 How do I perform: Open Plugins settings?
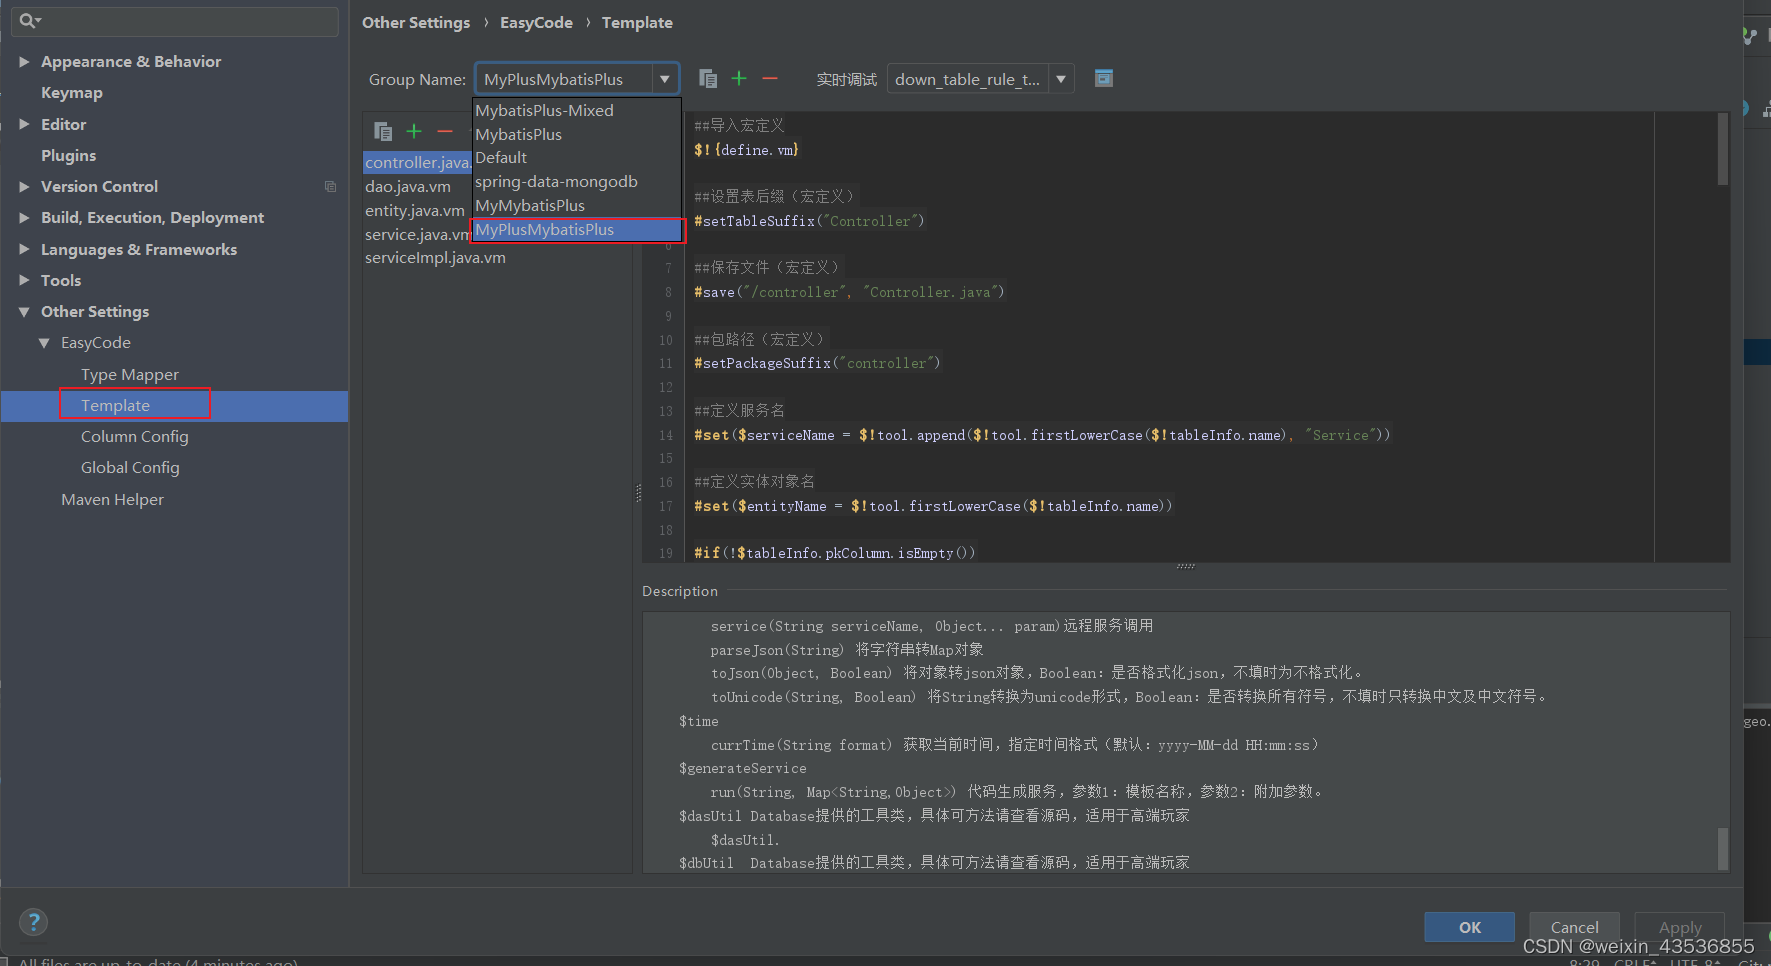[69, 155]
